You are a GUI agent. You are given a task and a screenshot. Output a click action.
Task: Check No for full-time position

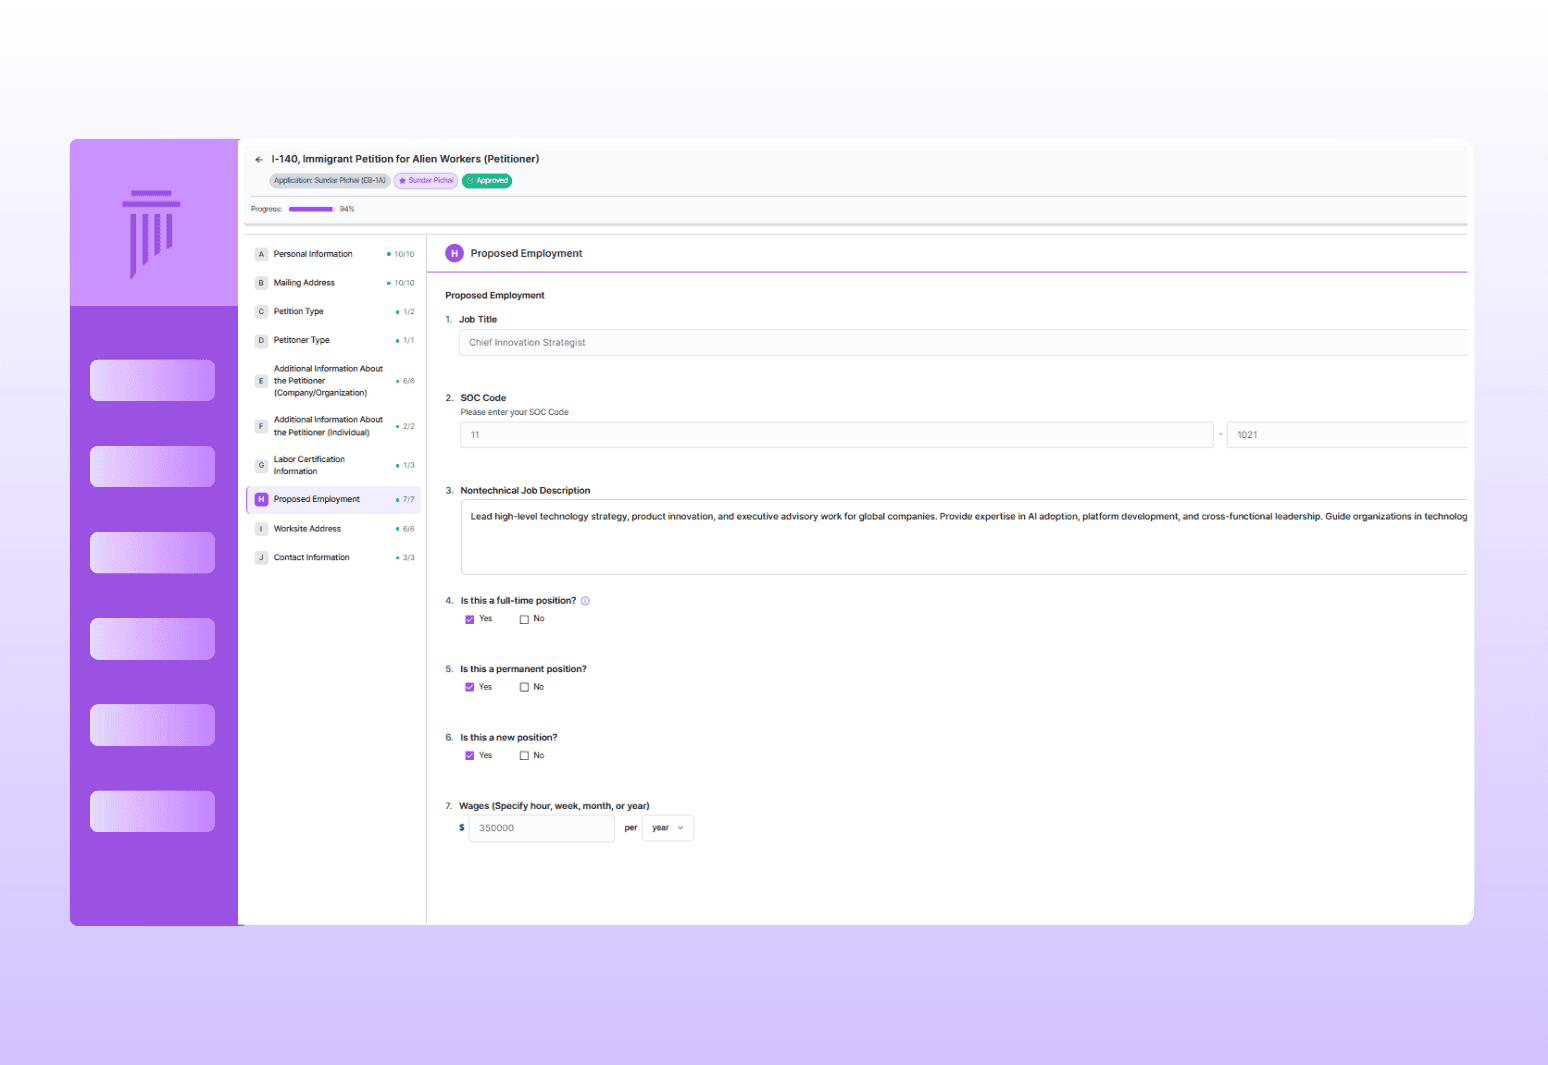(524, 619)
